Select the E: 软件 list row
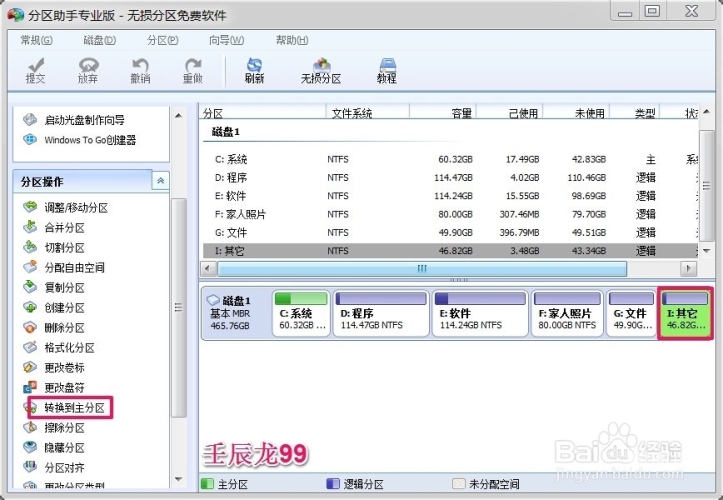The height and width of the screenshot is (500, 723). (x=450, y=196)
